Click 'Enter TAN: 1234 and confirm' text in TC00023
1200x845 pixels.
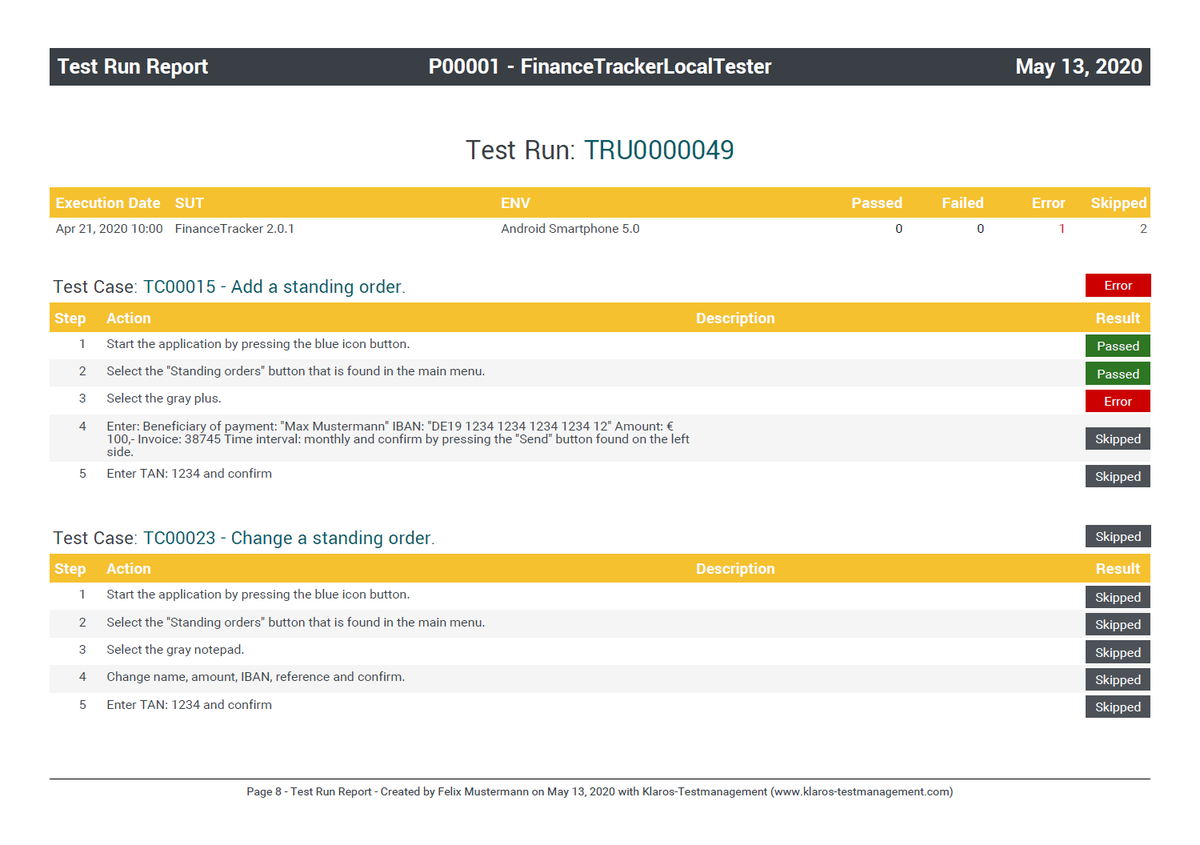coord(189,705)
